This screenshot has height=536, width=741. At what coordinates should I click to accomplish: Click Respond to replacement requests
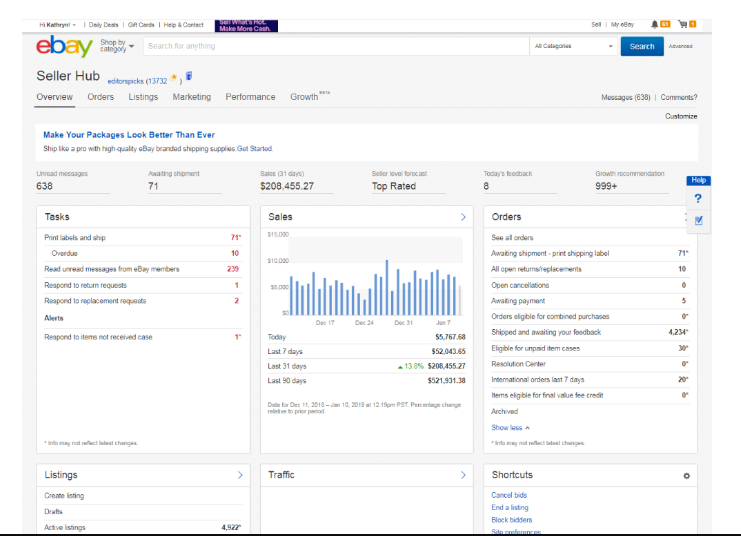[x=143, y=301]
